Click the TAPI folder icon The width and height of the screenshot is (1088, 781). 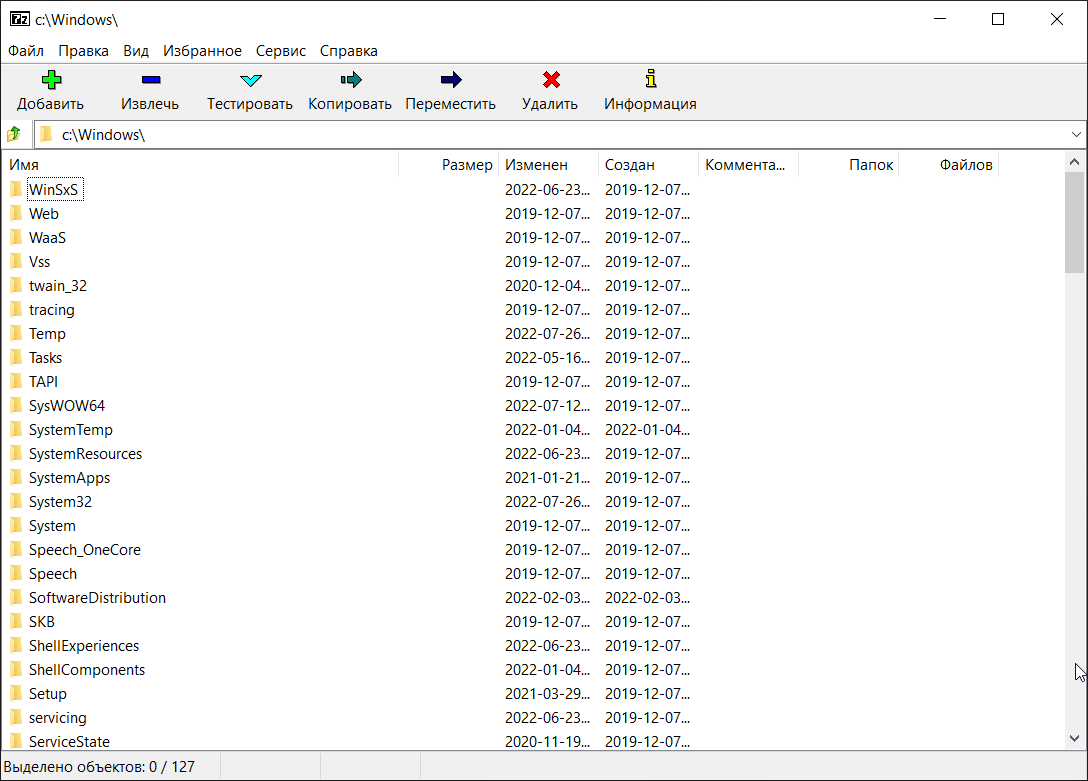click(17, 381)
